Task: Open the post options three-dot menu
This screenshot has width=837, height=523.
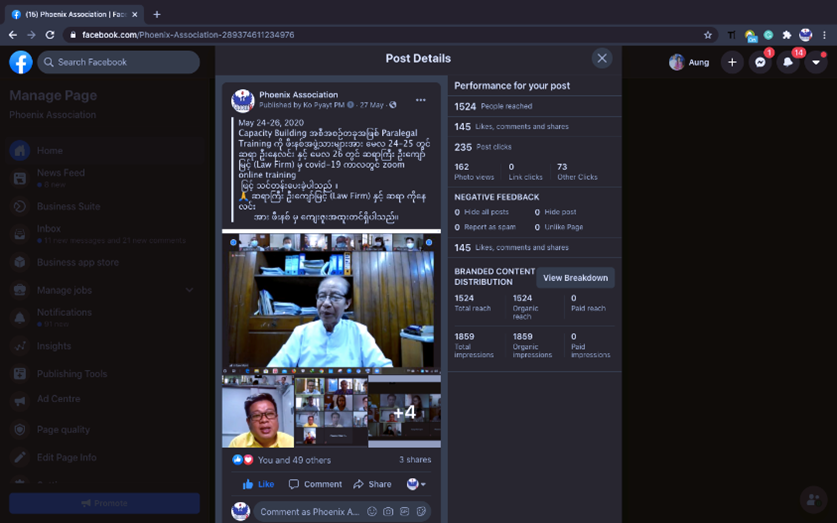Action: [421, 100]
